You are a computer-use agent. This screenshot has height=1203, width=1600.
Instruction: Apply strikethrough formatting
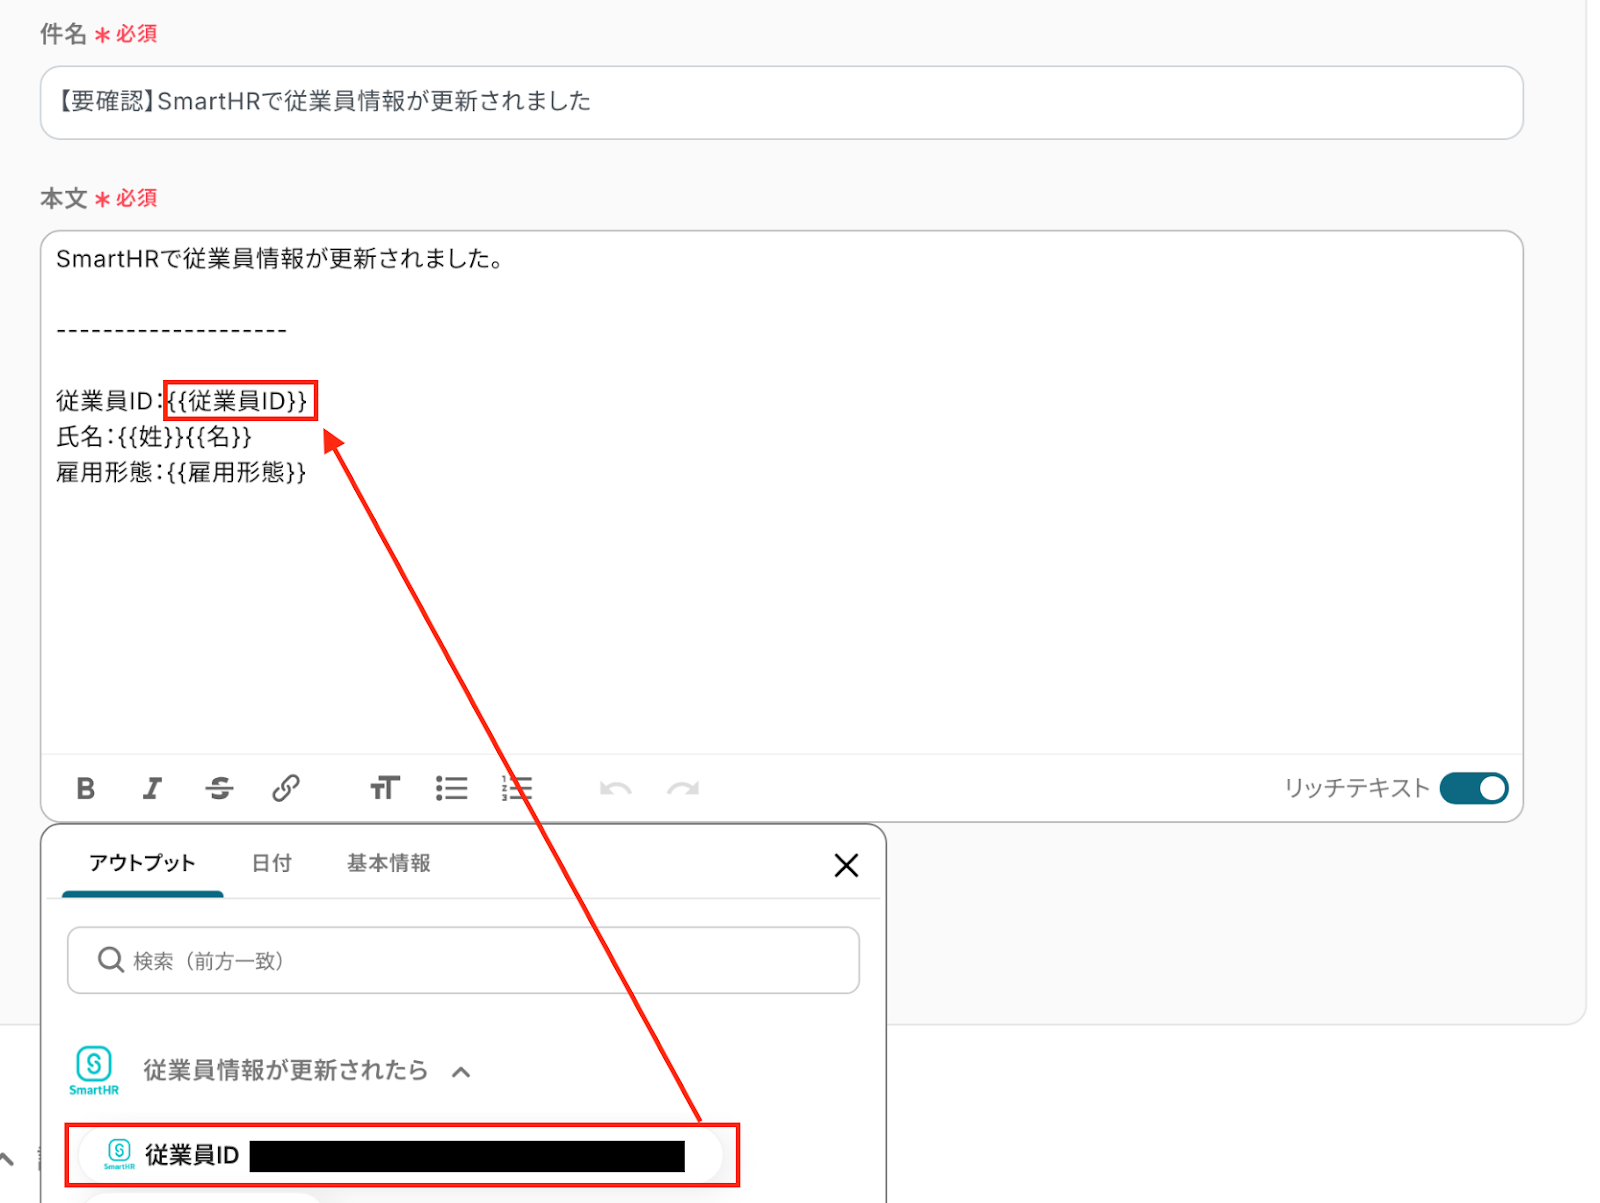[219, 789]
